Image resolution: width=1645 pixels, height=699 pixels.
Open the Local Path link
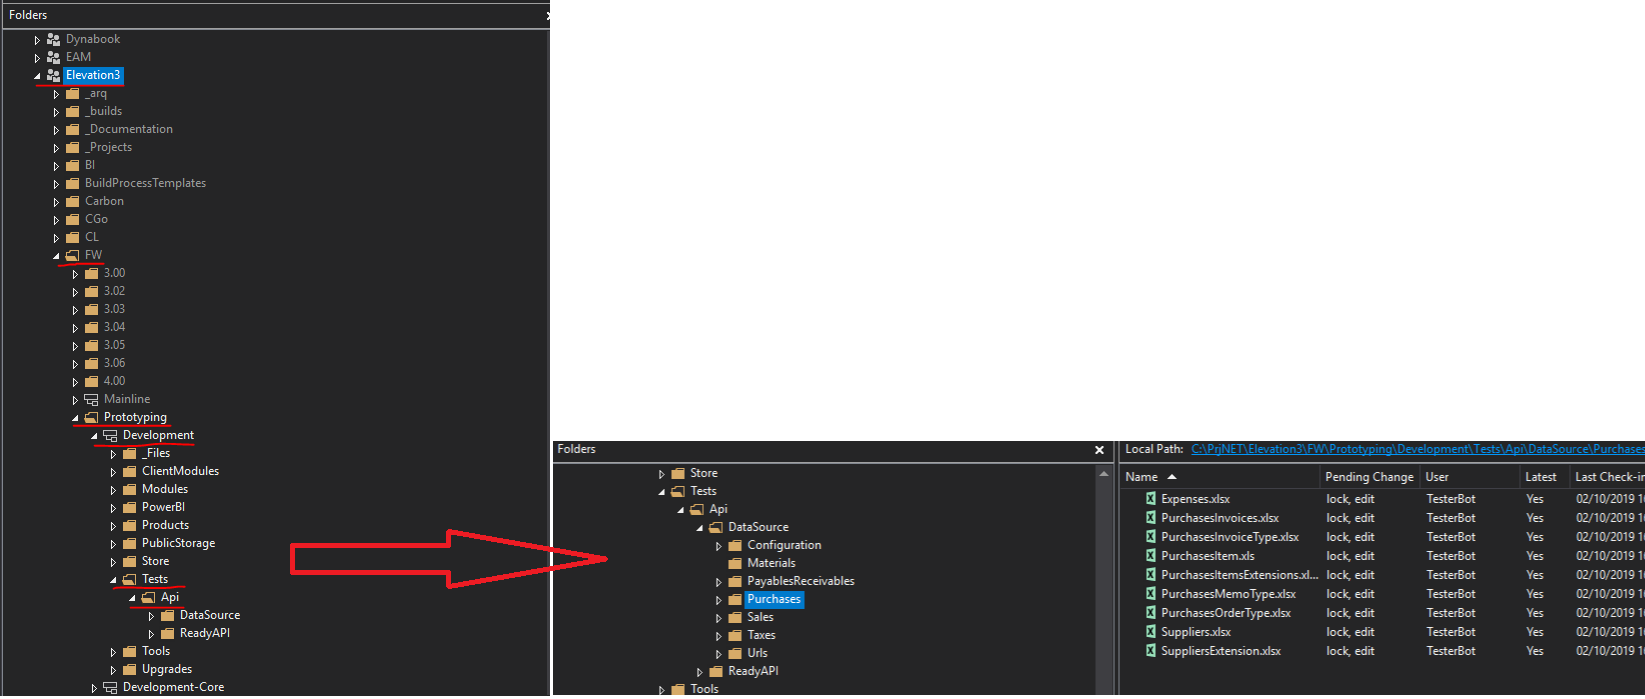[1418, 449]
